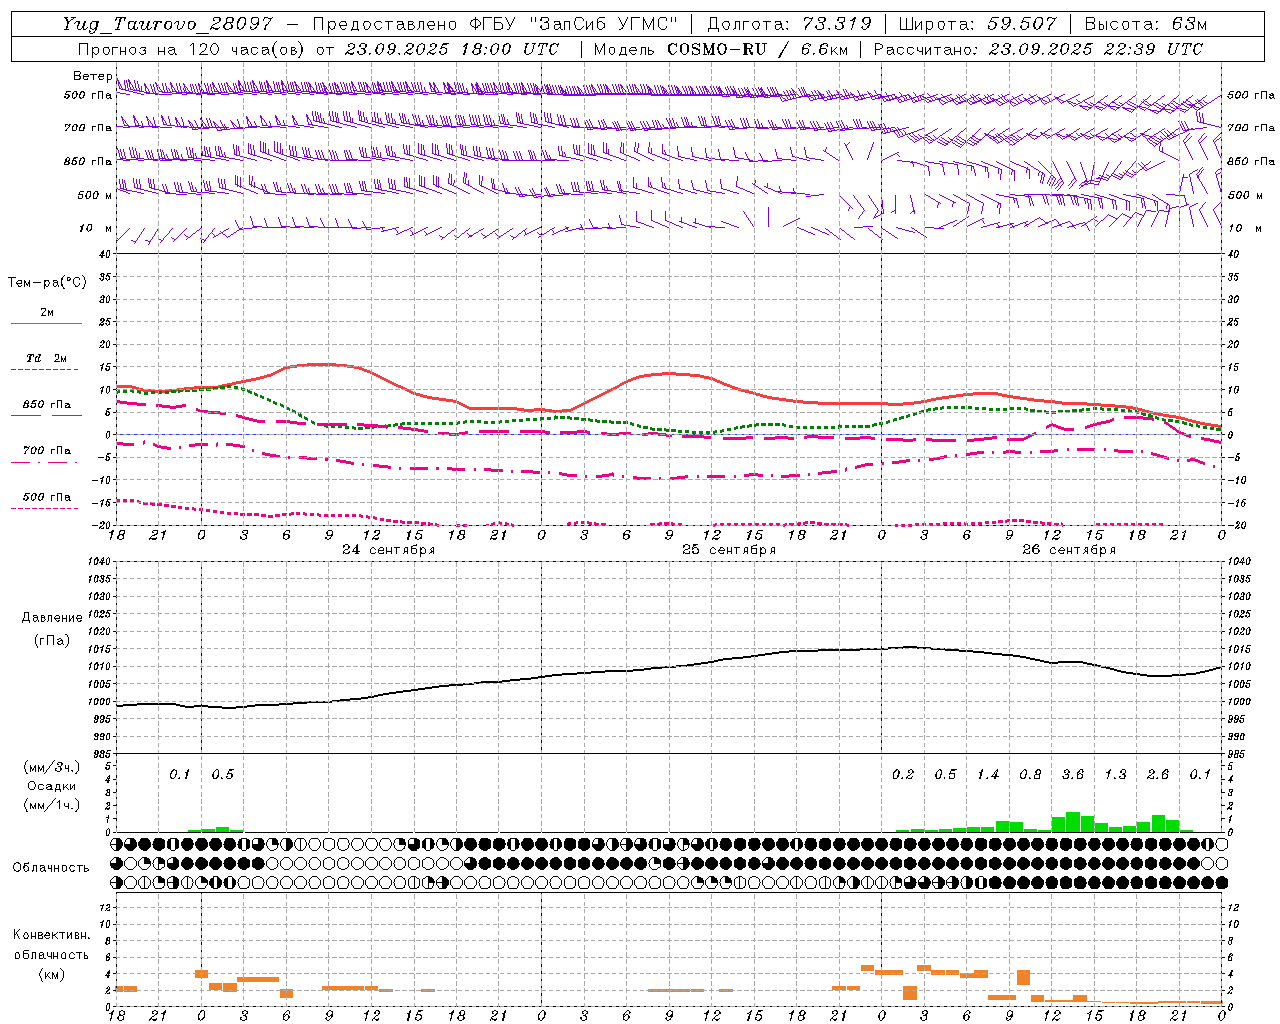Click the black pressure curve line
This screenshot has height=1024, width=1280.
point(668,668)
